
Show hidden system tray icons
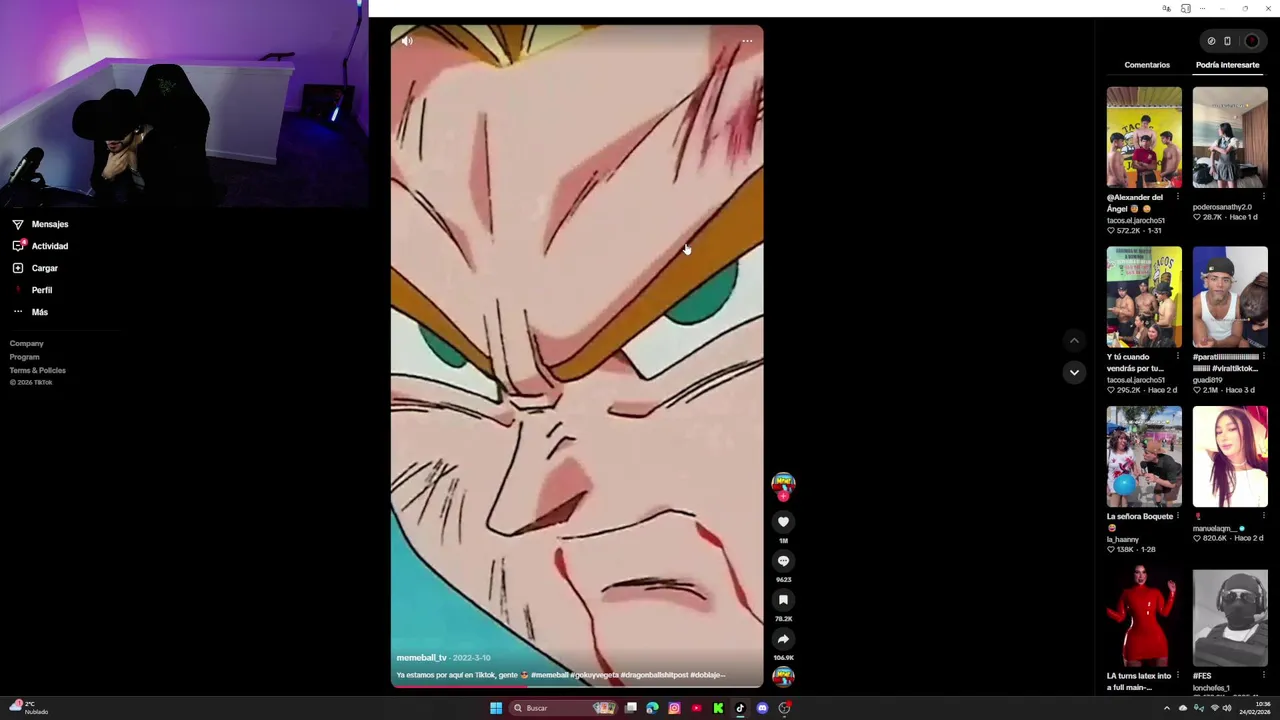coord(1167,708)
